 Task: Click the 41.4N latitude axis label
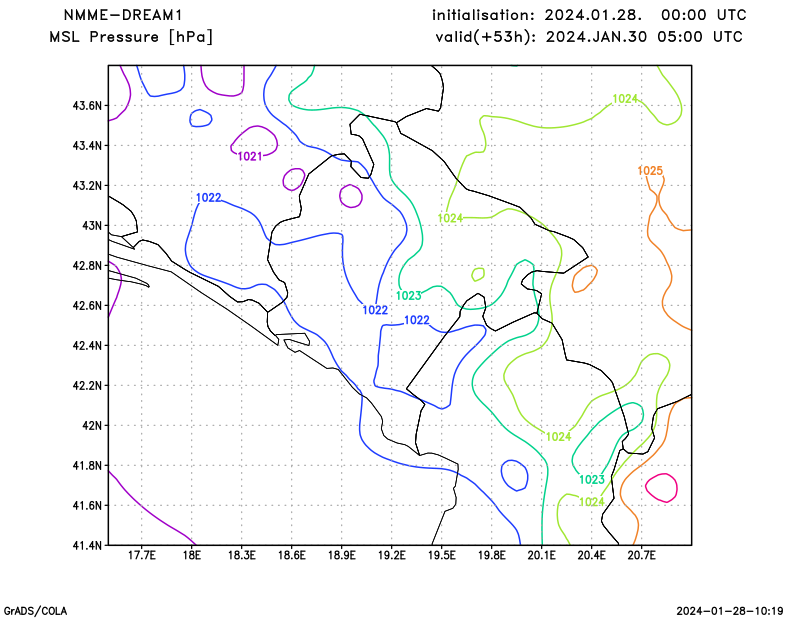[x=87, y=546]
